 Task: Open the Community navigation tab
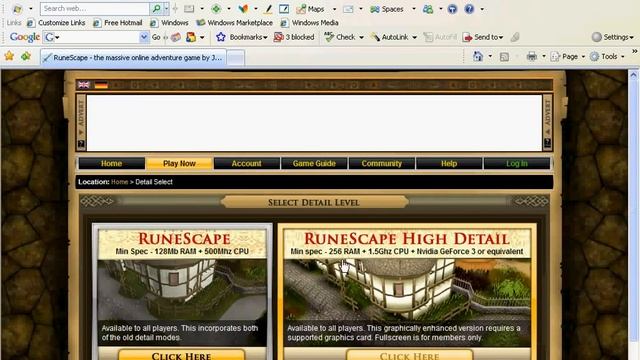click(x=382, y=163)
